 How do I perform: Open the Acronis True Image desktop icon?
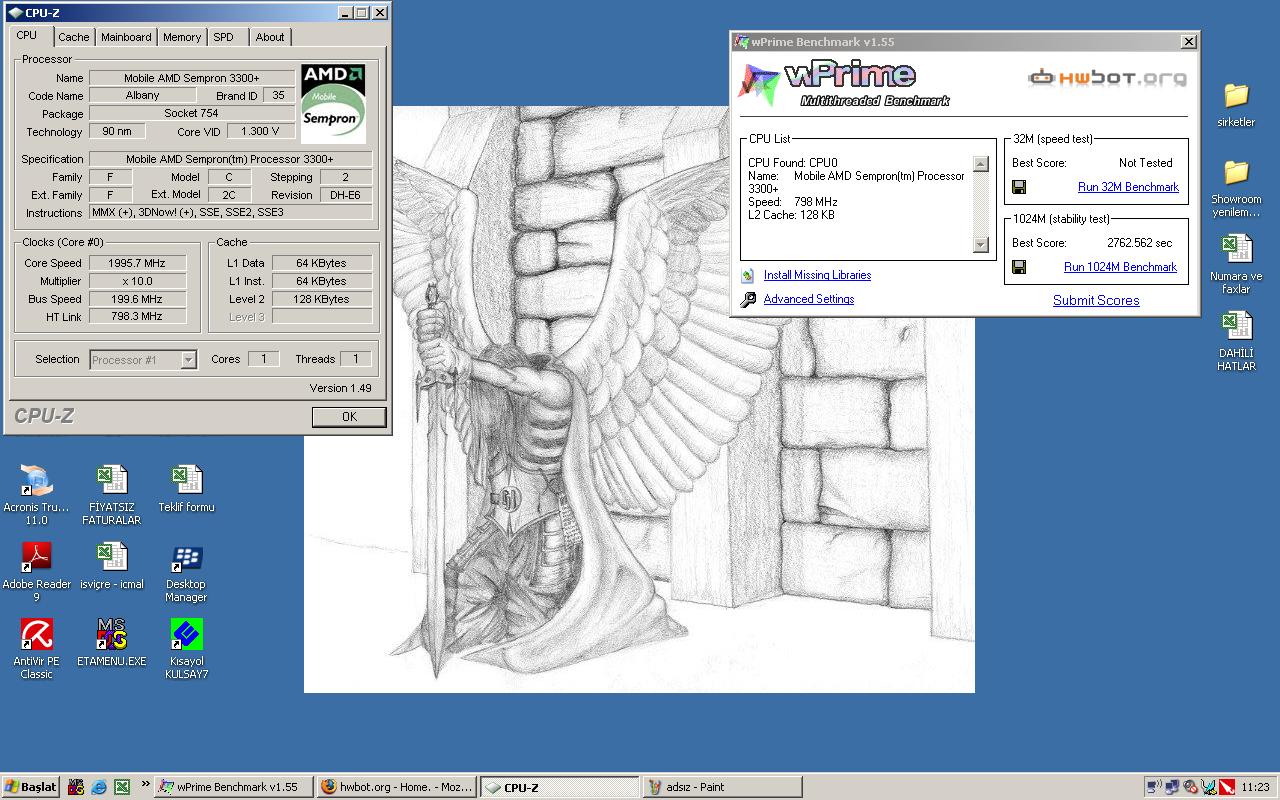(37, 481)
